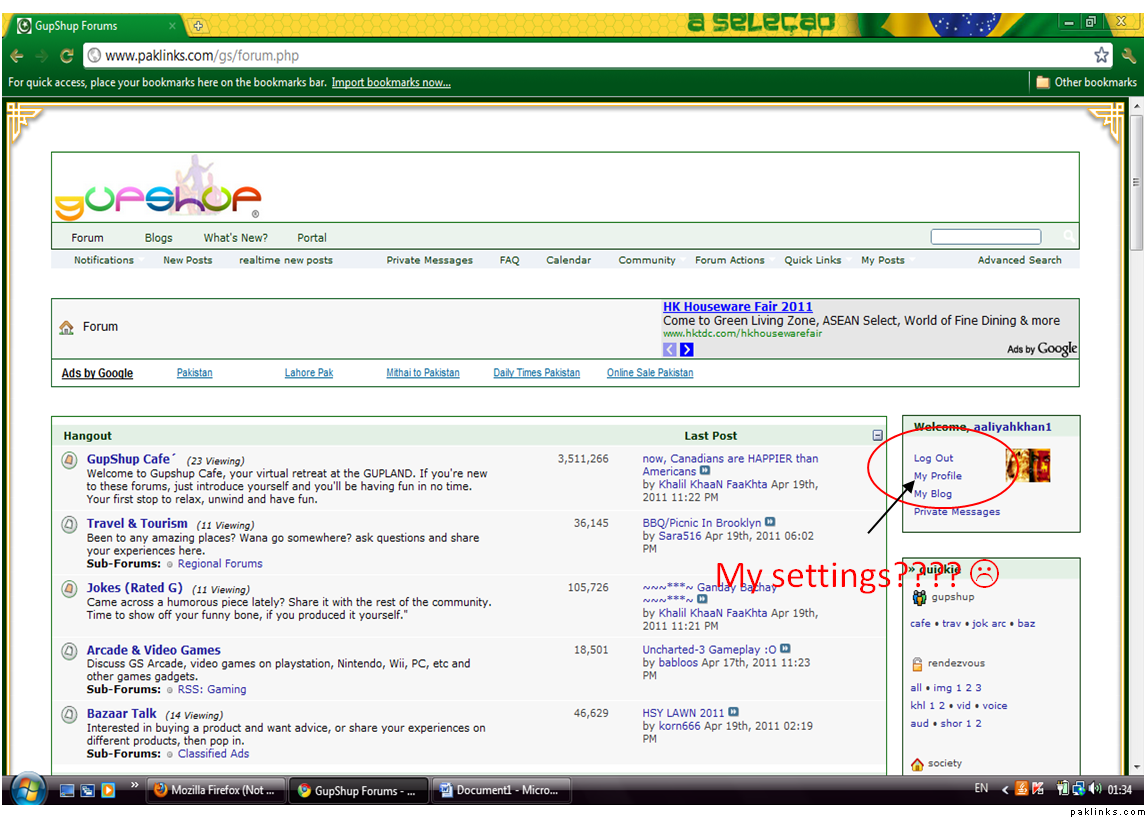Viewport: 1146px width, 818px height.
Task: Click the GupShup Cafe forum status icon
Action: (x=69, y=460)
